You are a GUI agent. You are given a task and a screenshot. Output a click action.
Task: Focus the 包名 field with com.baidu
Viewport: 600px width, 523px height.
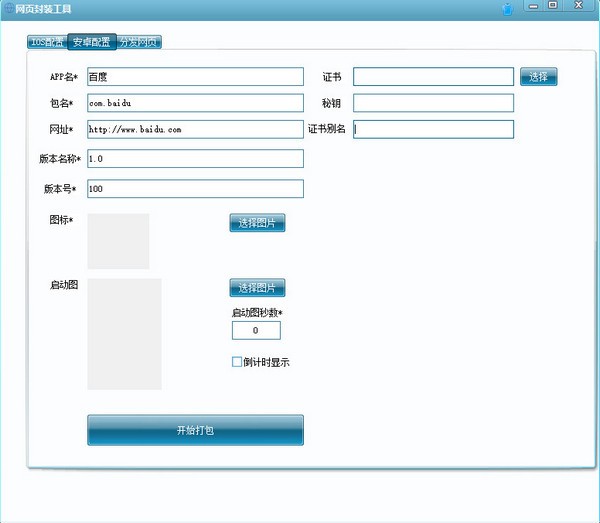196,103
